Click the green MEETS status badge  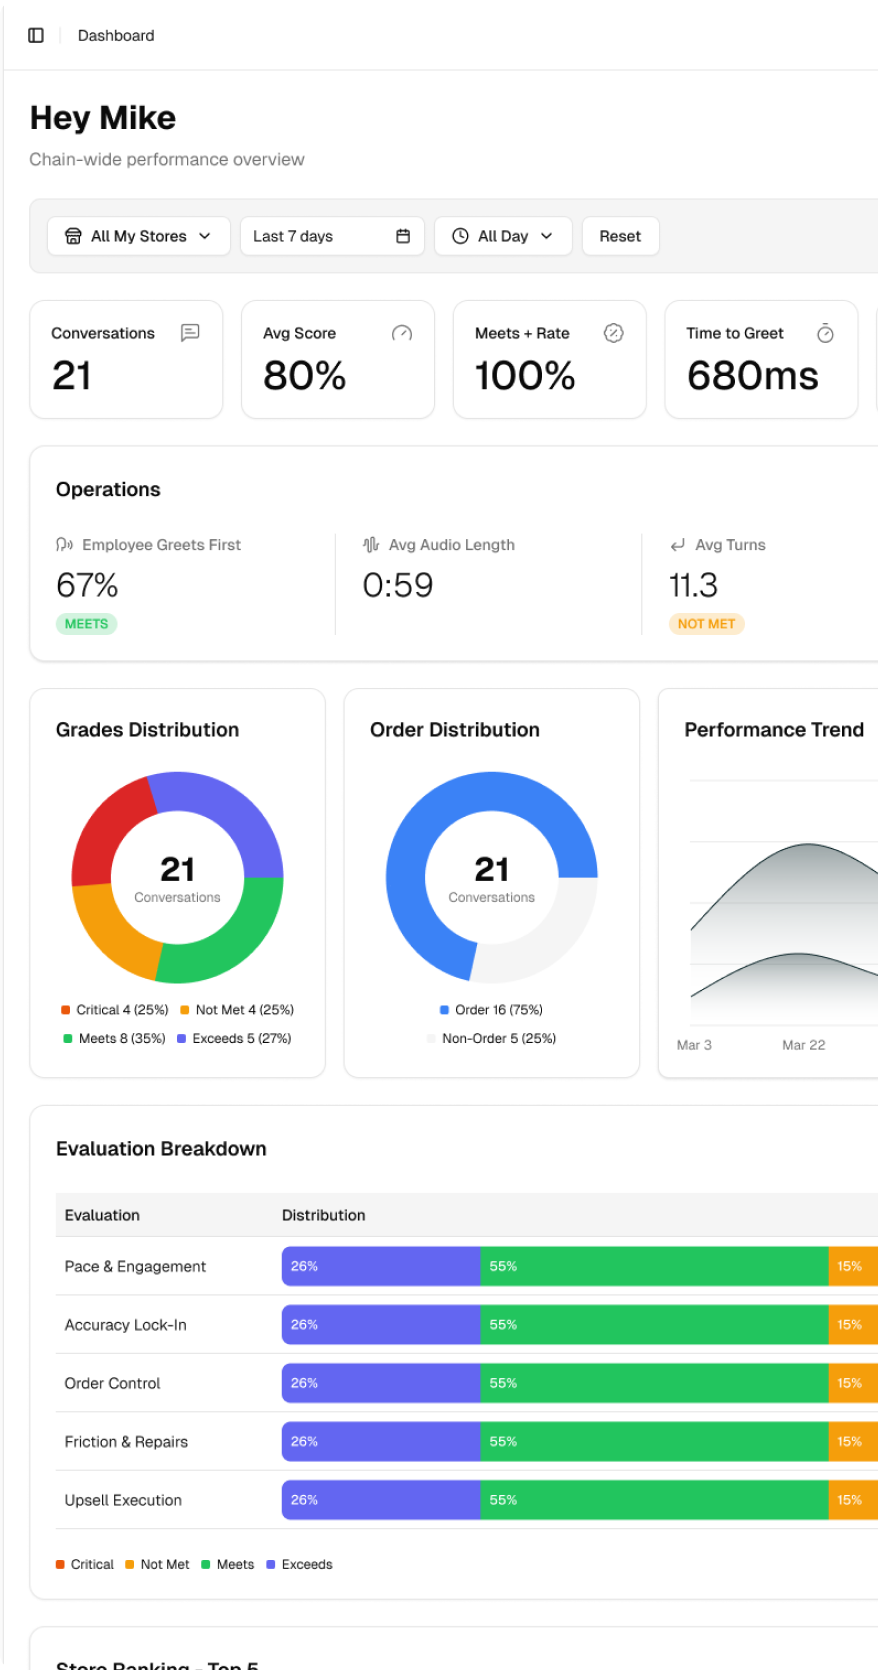coord(86,624)
